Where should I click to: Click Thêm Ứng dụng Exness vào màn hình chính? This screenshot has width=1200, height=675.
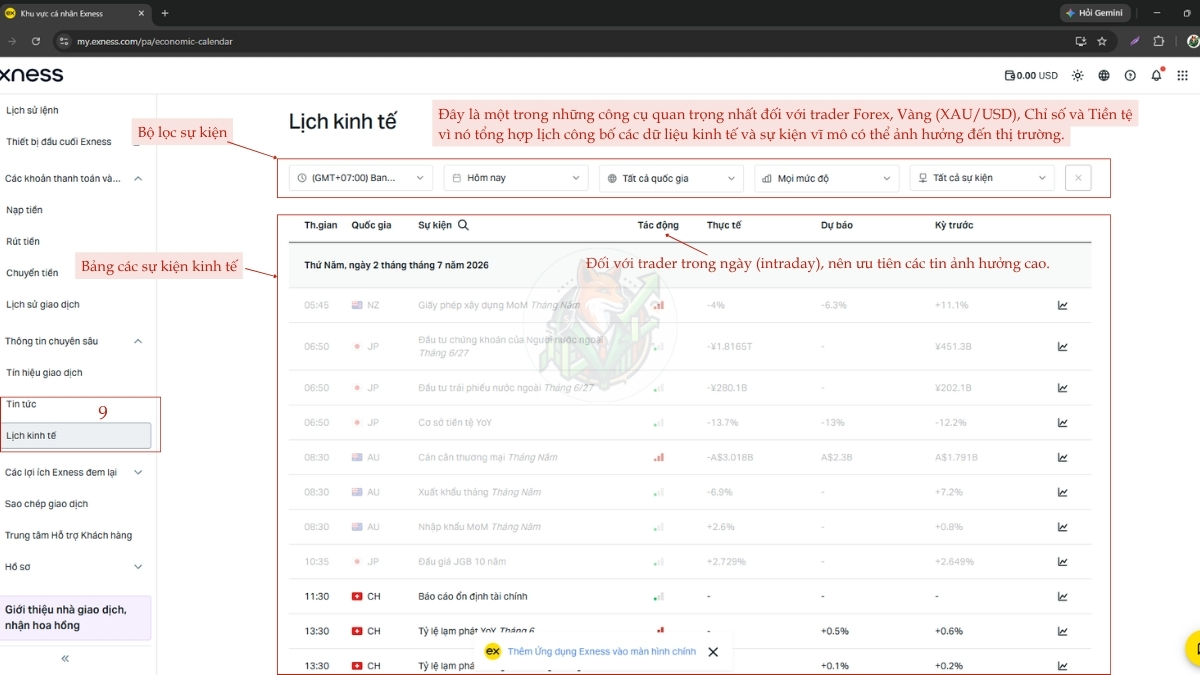tap(601, 652)
